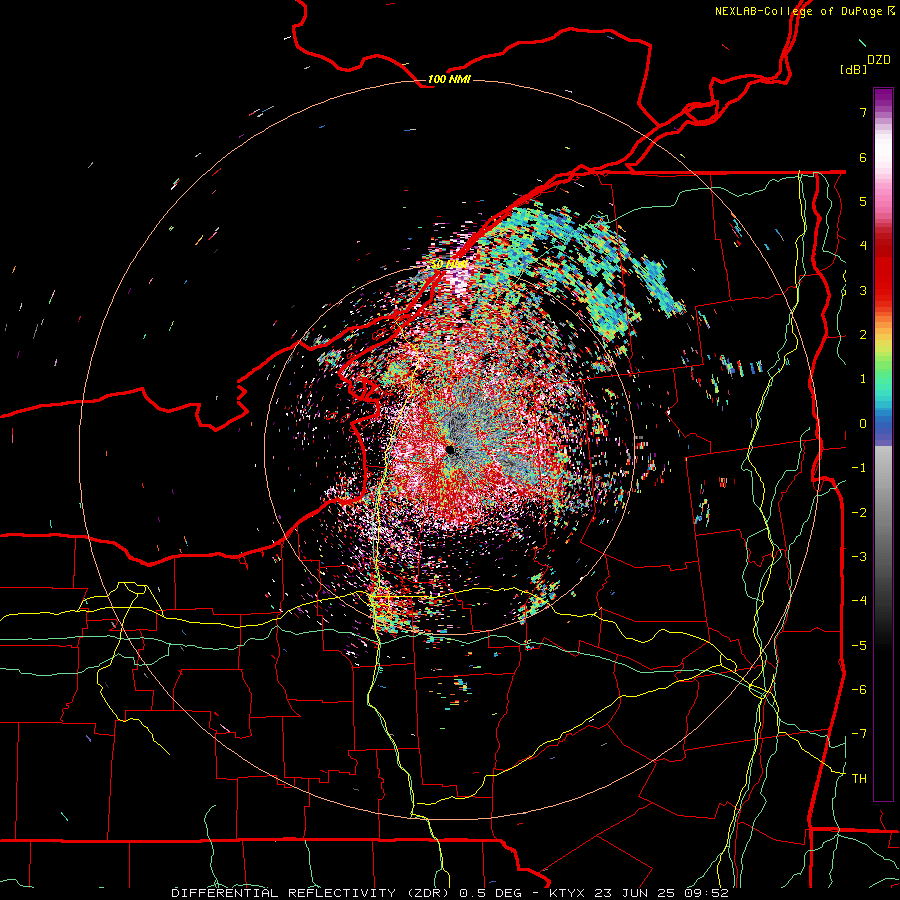
Task: Select the 2 value on the scale
Action: (863, 335)
